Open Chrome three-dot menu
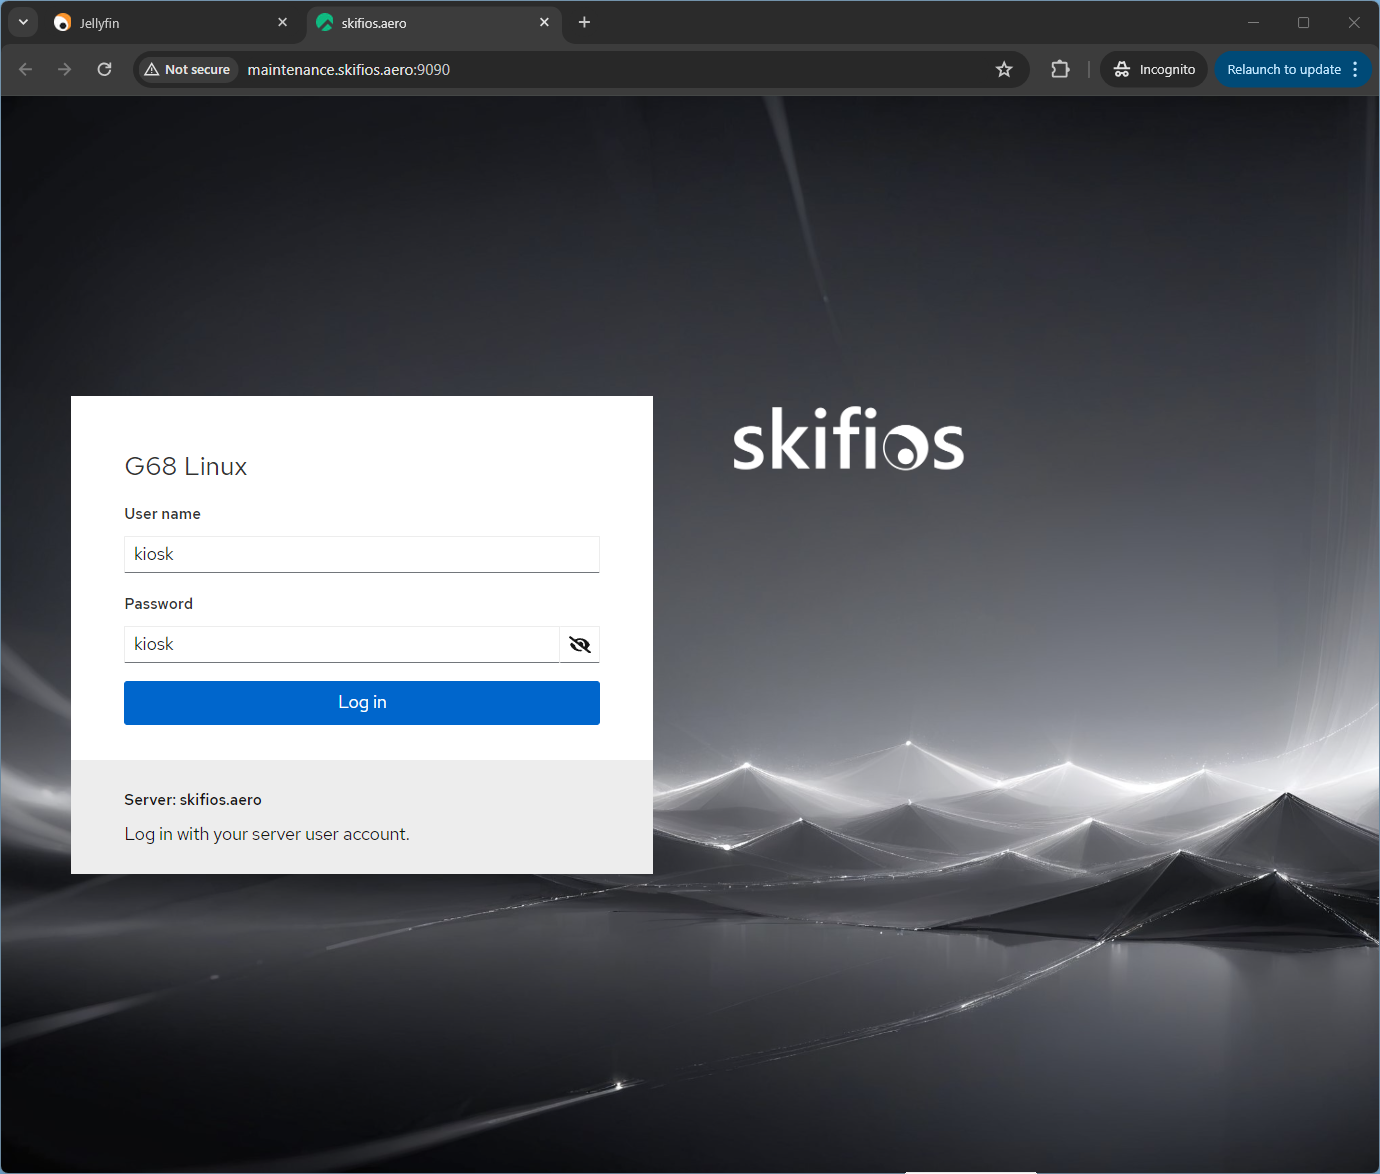The image size is (1380, 1174). point(1355,69)
